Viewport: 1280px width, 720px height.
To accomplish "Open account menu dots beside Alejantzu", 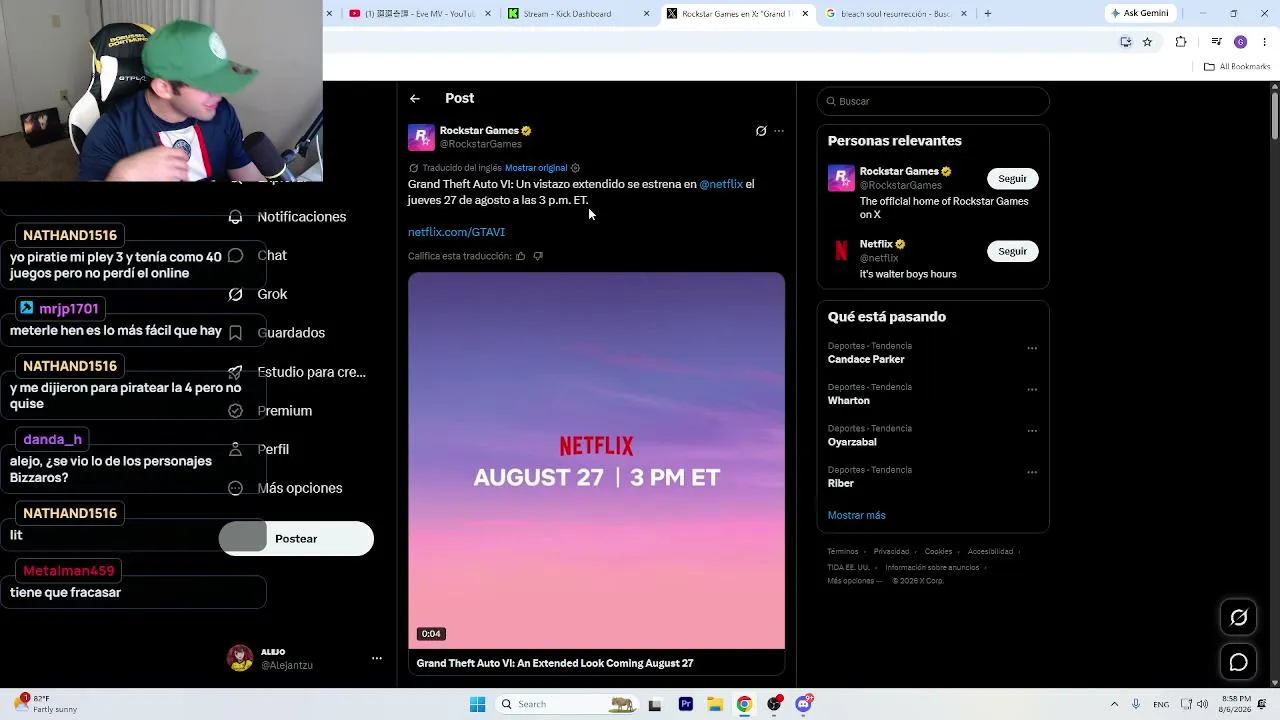I will tap(377, 658).
